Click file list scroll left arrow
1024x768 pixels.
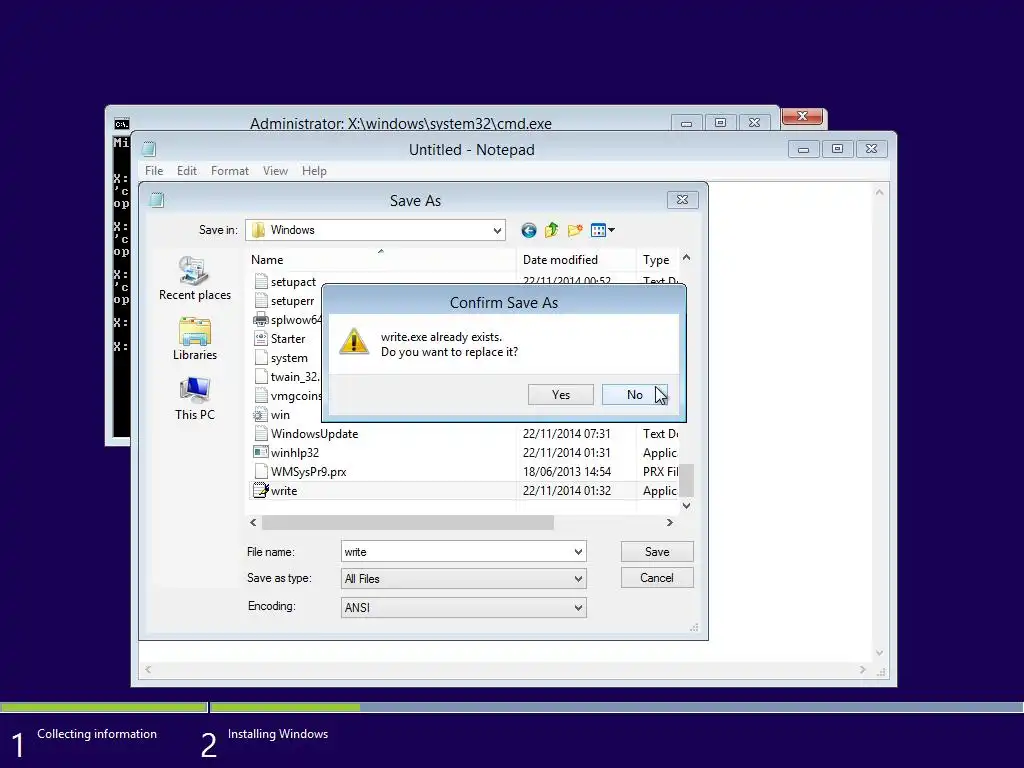(253, 522)
